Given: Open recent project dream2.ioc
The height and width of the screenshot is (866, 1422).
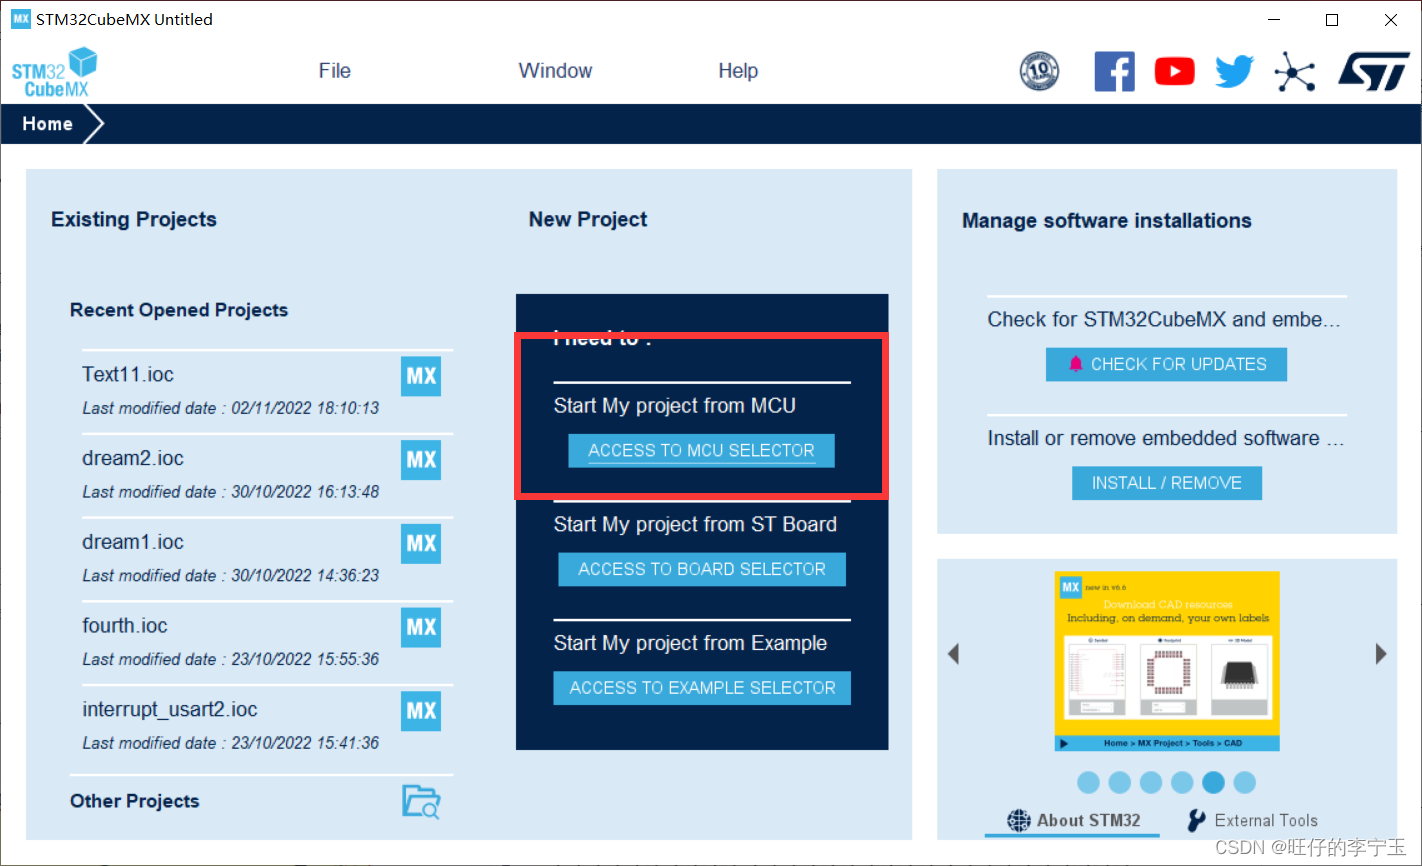Looking at the screenshot, I should (x=133, y=459).
